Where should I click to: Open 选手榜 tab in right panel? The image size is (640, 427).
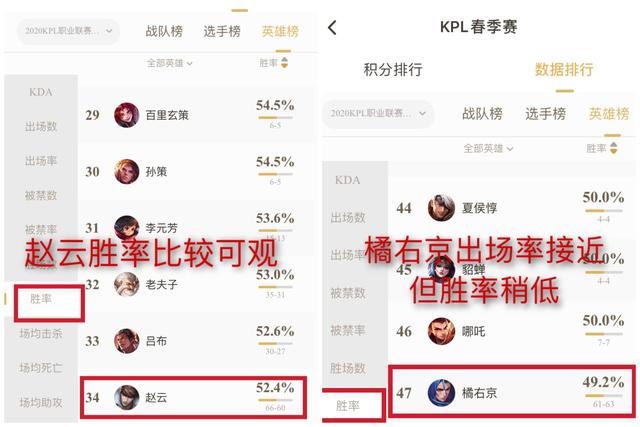(x=545, y=114)
